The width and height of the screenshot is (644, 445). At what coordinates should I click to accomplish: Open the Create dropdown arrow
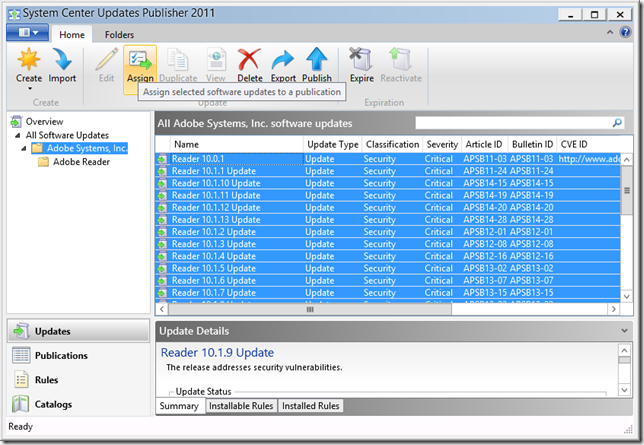(30, 88)
